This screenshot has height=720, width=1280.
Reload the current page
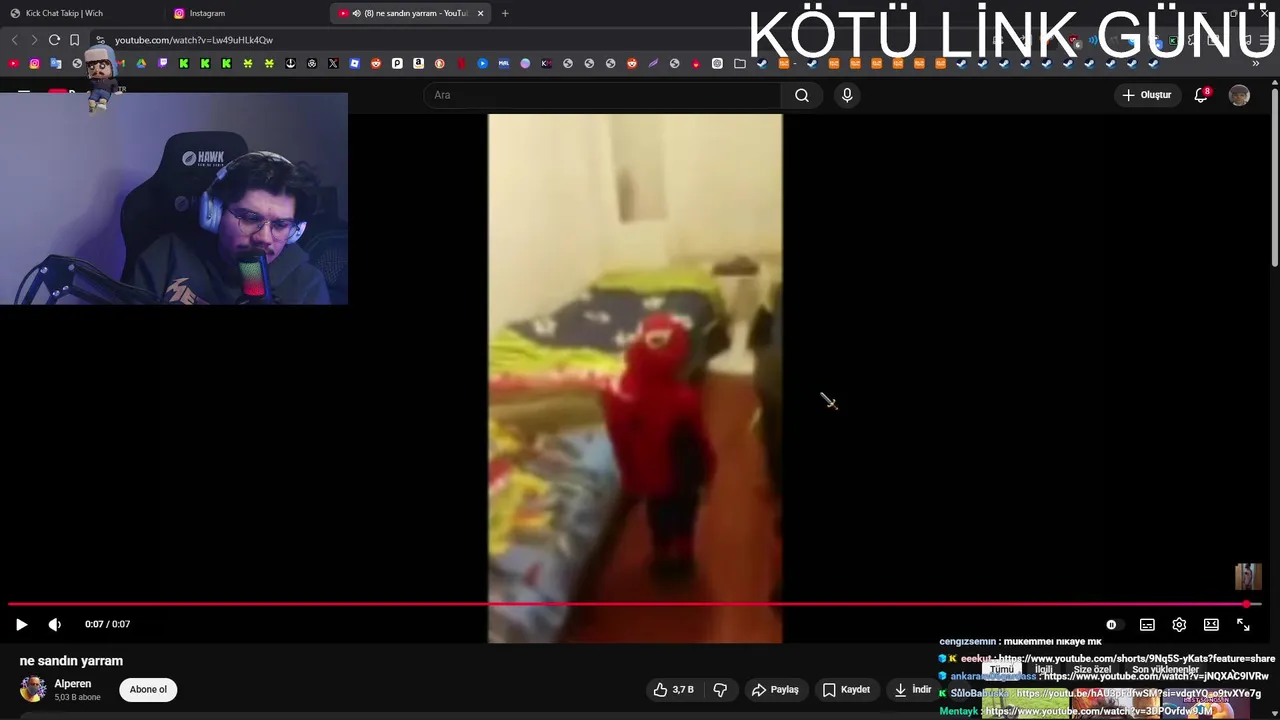click(x=54, y=40)
